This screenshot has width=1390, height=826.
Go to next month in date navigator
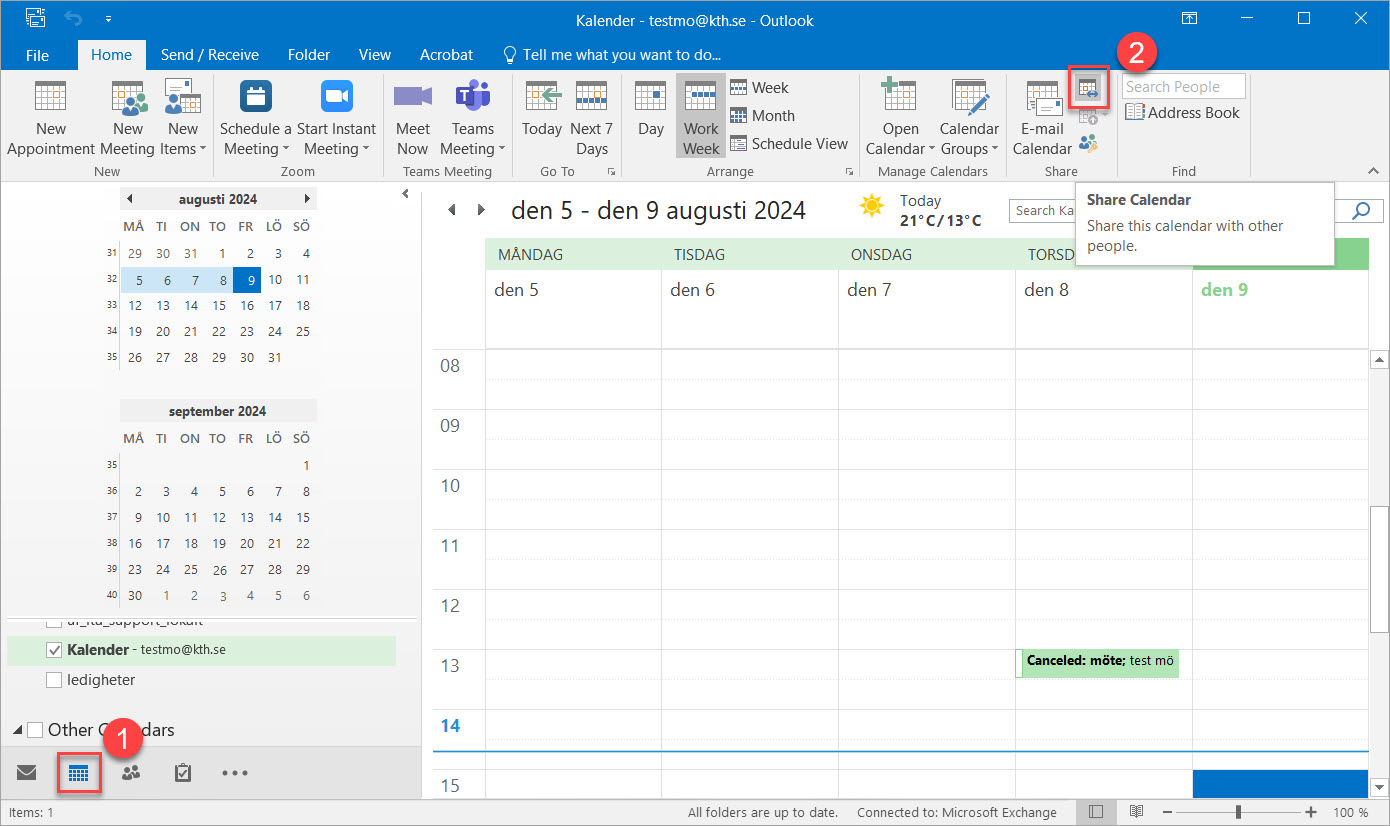307,198
